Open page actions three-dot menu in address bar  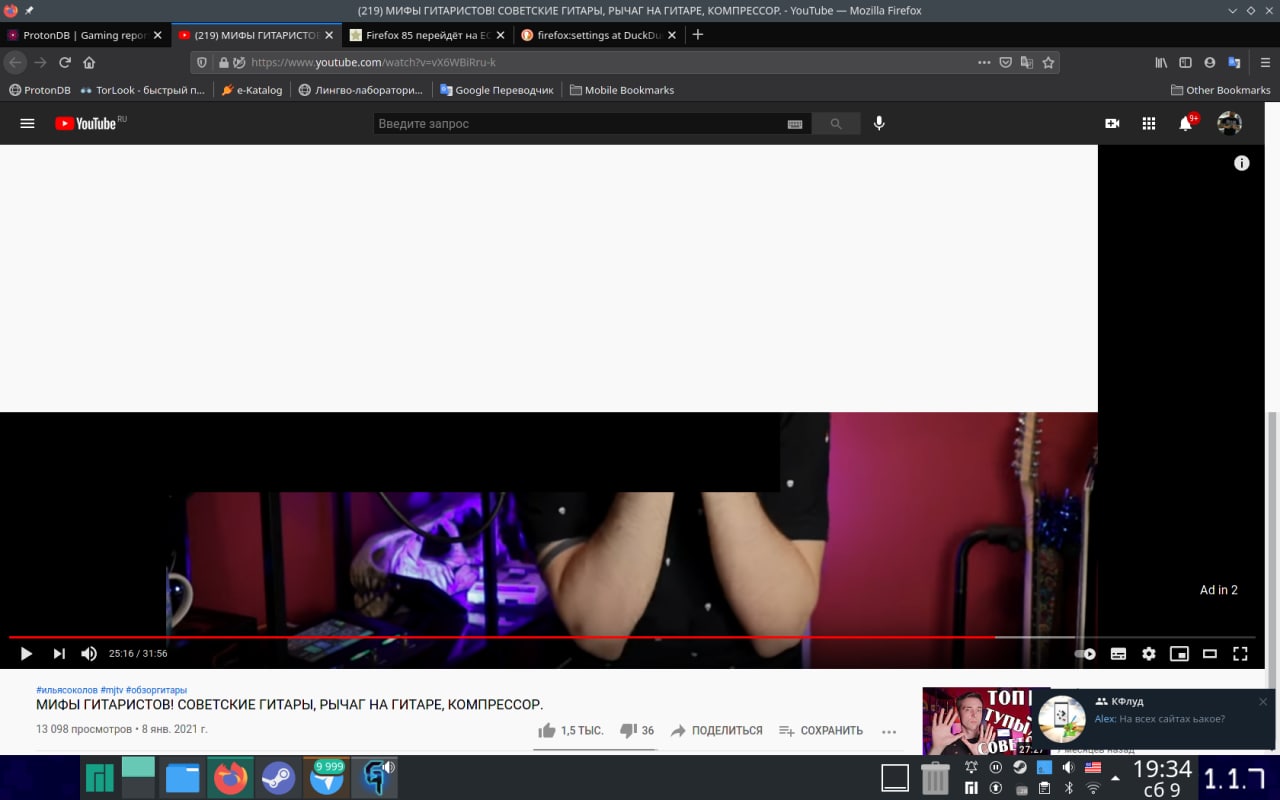(984, 62)
